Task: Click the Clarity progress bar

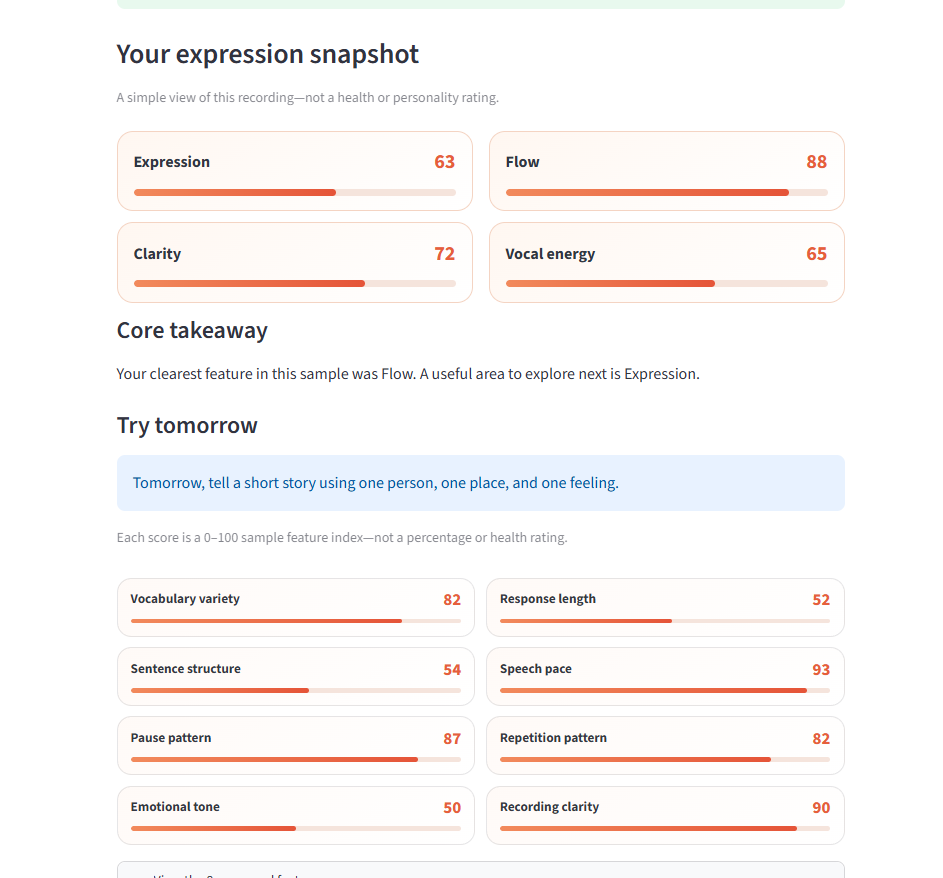Action: click(295, 283)
